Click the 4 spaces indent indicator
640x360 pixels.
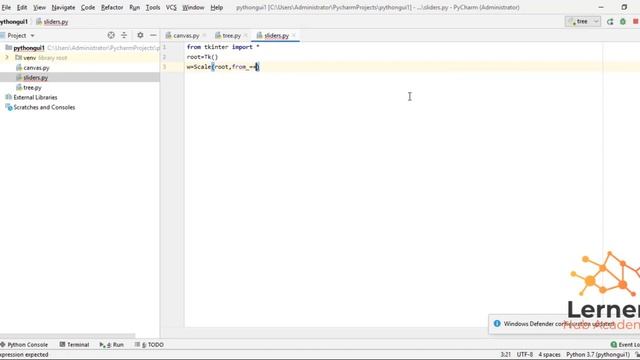[549, 354]
